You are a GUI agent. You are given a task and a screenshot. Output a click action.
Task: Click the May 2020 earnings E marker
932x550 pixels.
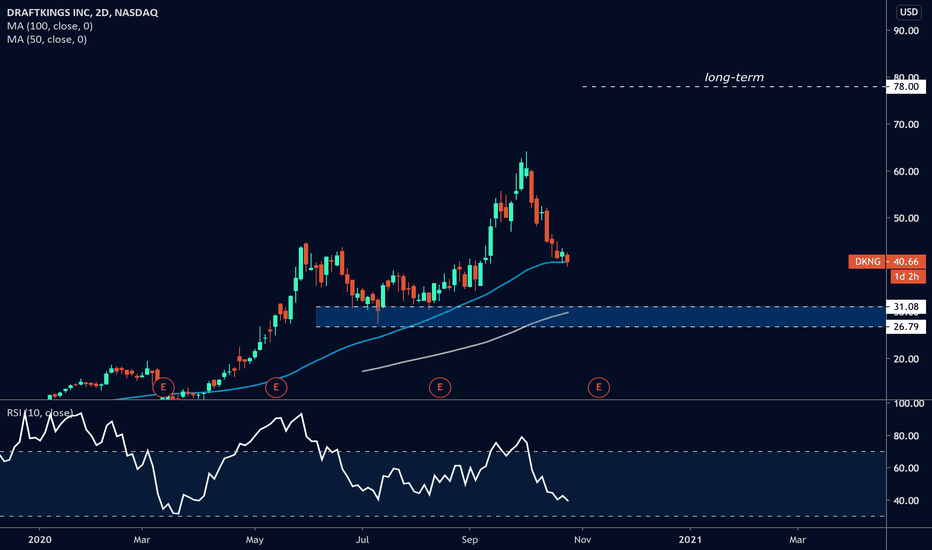[276, 388]
